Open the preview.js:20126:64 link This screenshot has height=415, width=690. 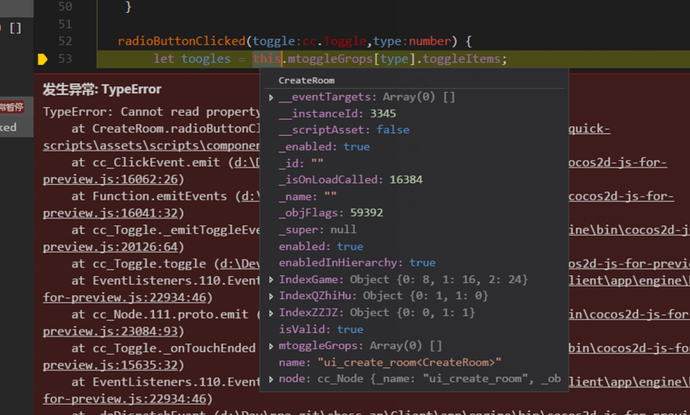[110, 247]
